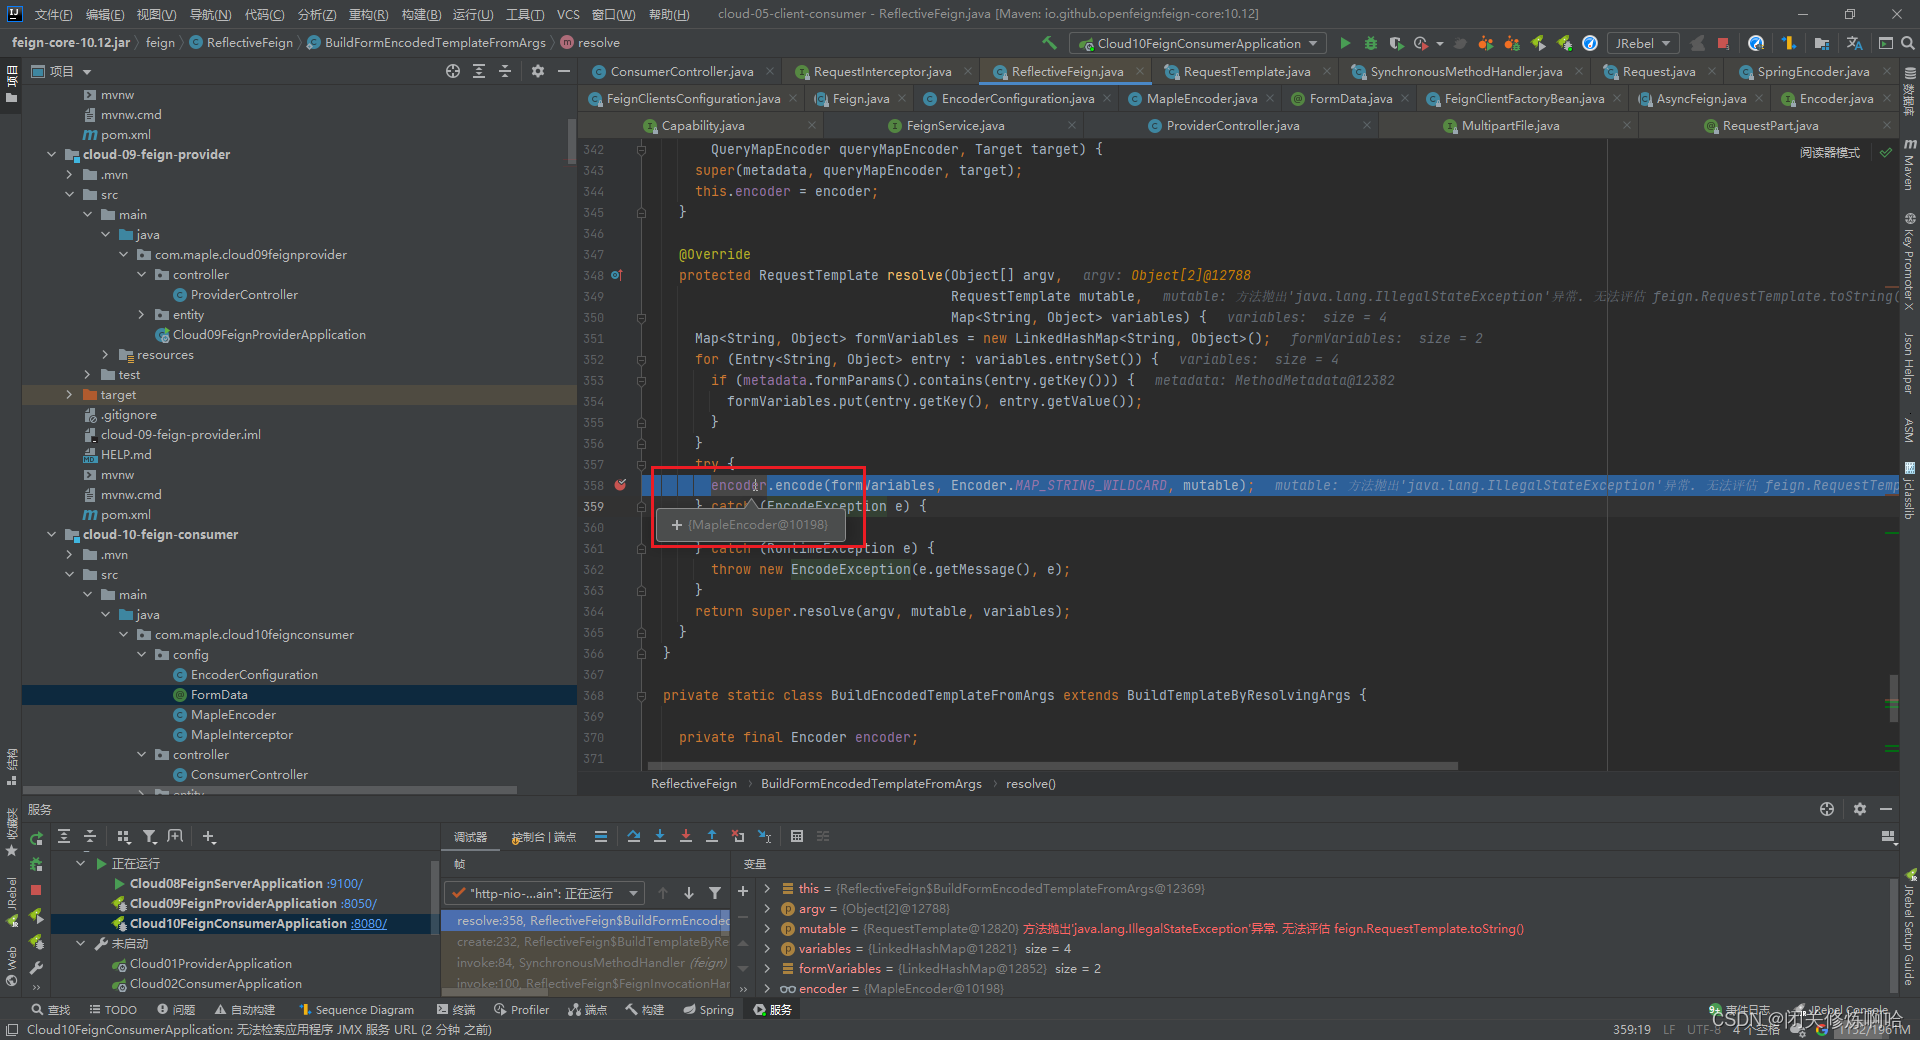This screenshot has height=1040, width=1920.
Task: Open the 运行(U) Run menu
Action: (473, 14)
